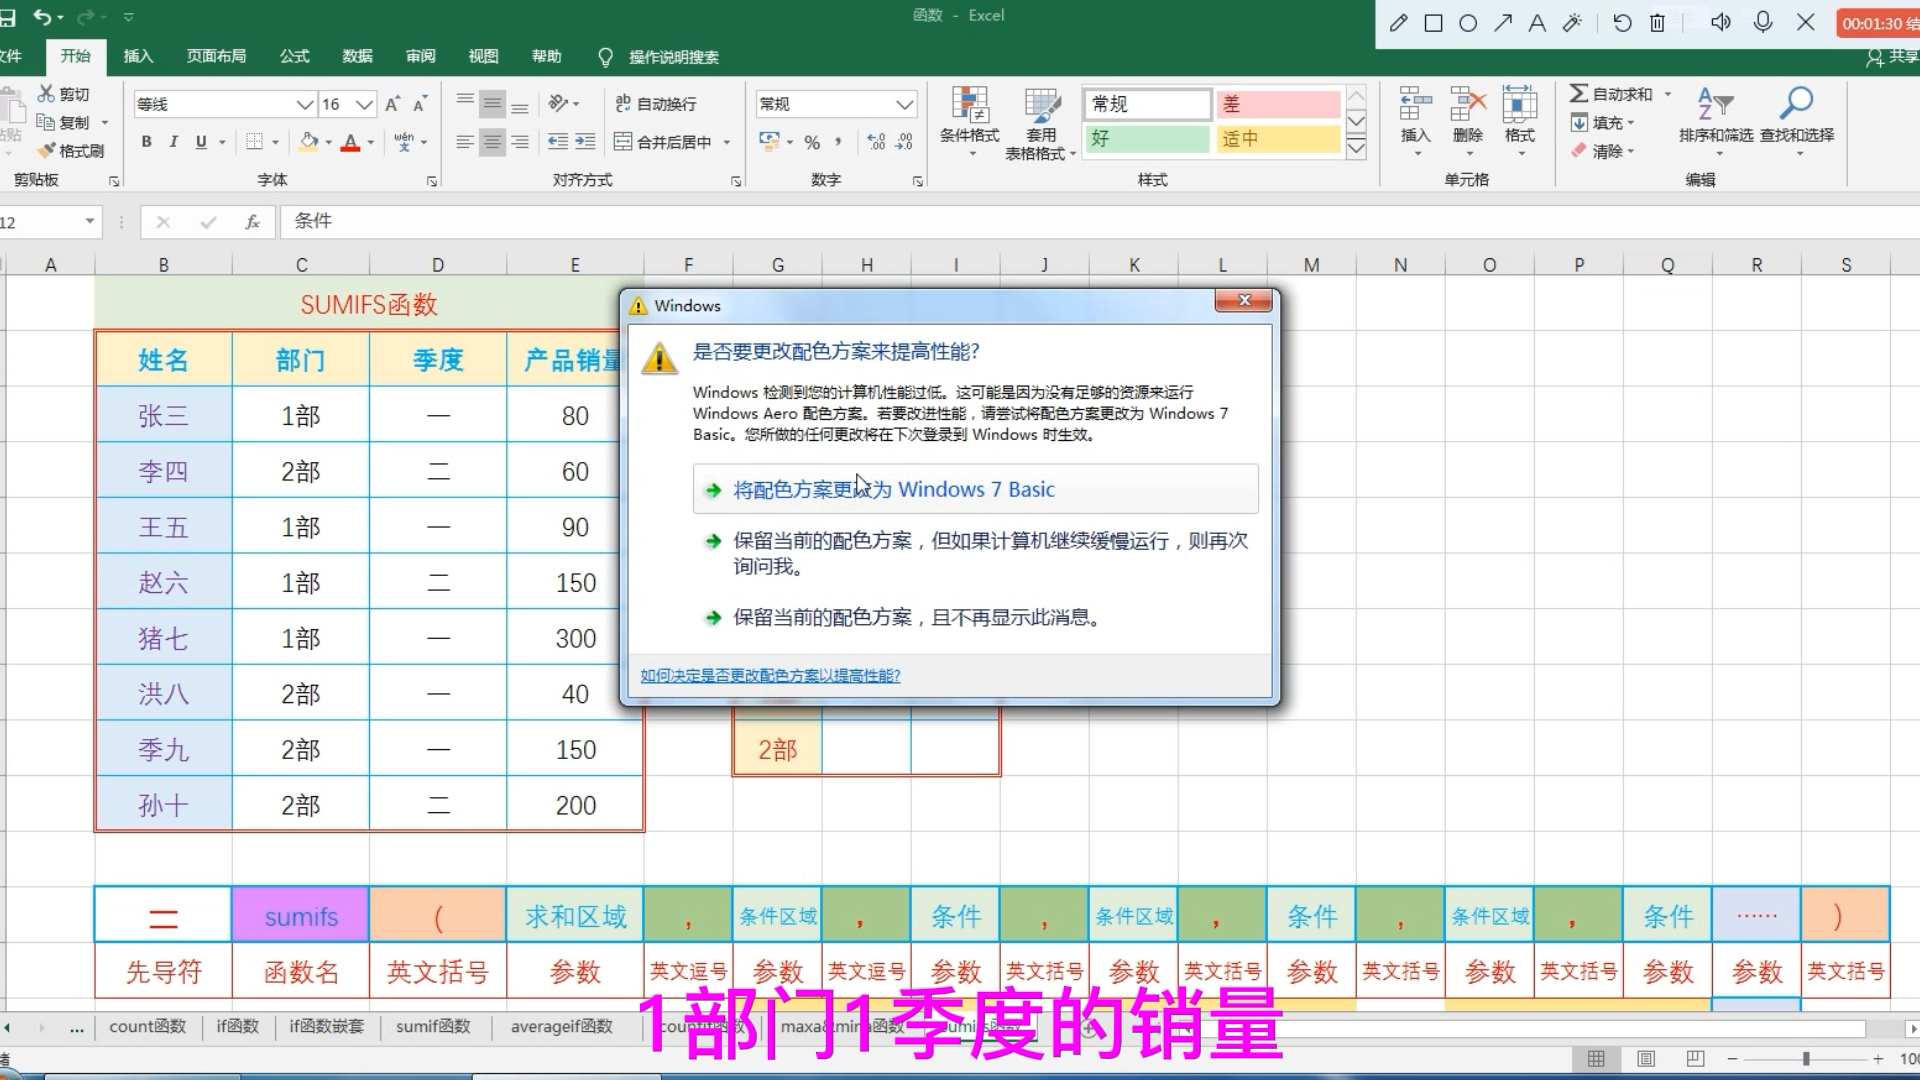This screenshot has width=1920, height=1080.
Task: Toggle italic formatting
Action: tap(173, 142)
